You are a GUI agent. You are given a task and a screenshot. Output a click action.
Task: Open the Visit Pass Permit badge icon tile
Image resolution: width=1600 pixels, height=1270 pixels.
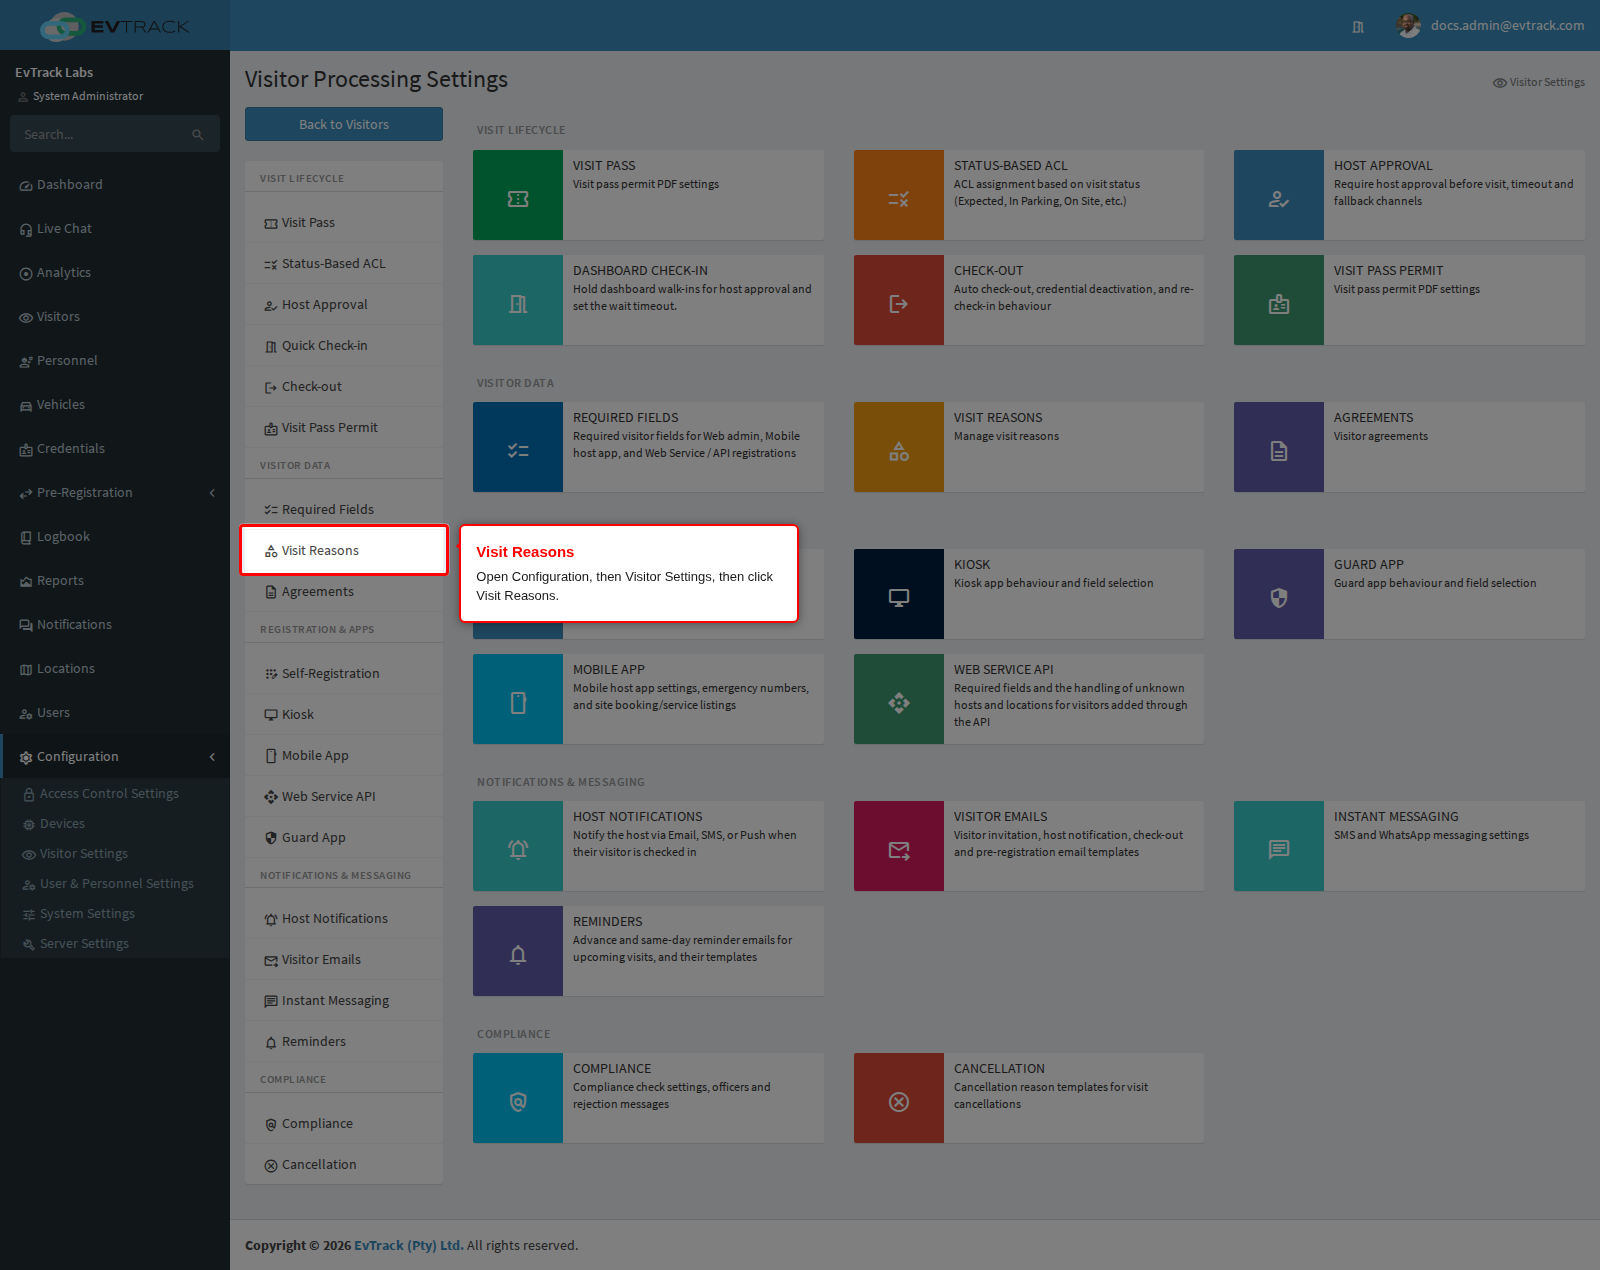(x=1279, y=300)
